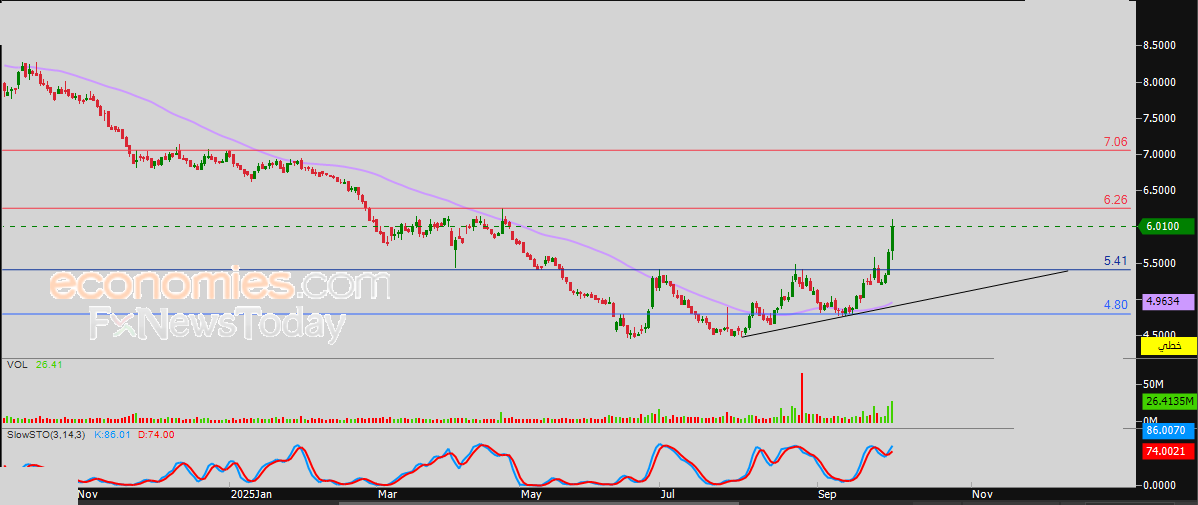Click the blue 86.0070 stochastic axis tag
The image size is (1198, 505).
click(x=1168, y=430)
